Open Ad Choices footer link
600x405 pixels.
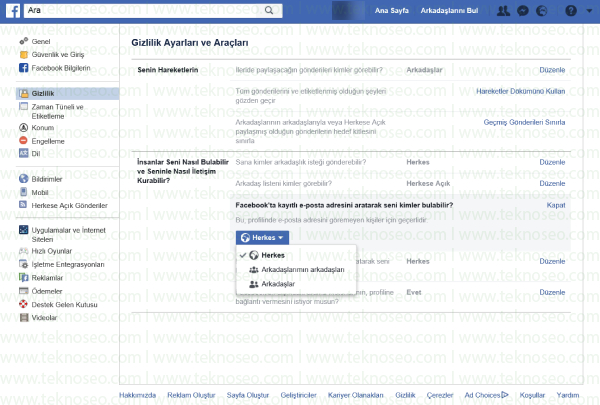pyautogui.click(x=486, y=395)
